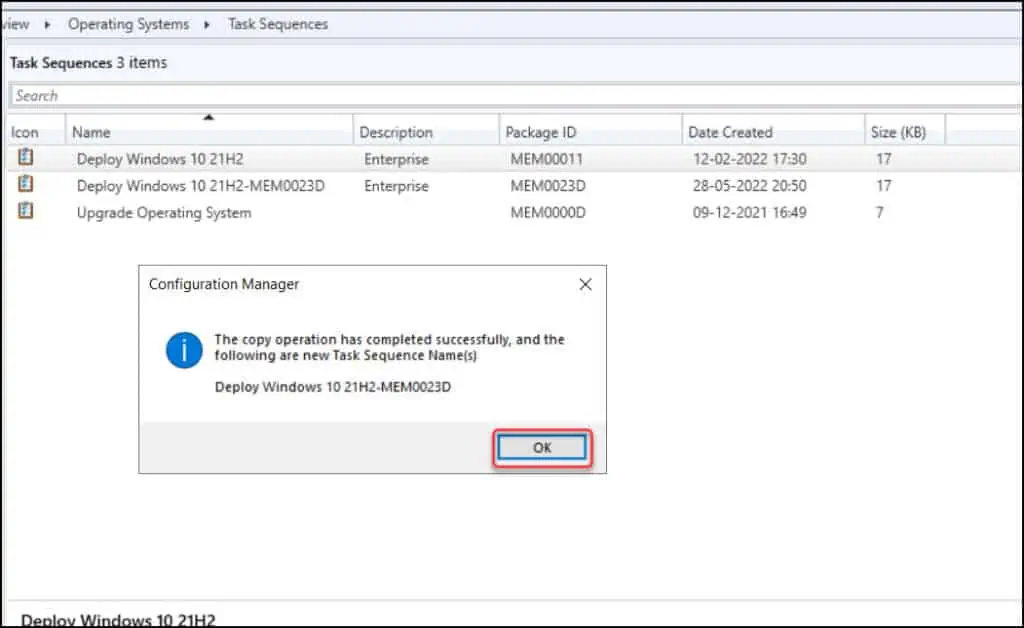Viewport: 1024px width, 628px height.
Task: Close the Configuration Manager dialog
Action: 585,285
